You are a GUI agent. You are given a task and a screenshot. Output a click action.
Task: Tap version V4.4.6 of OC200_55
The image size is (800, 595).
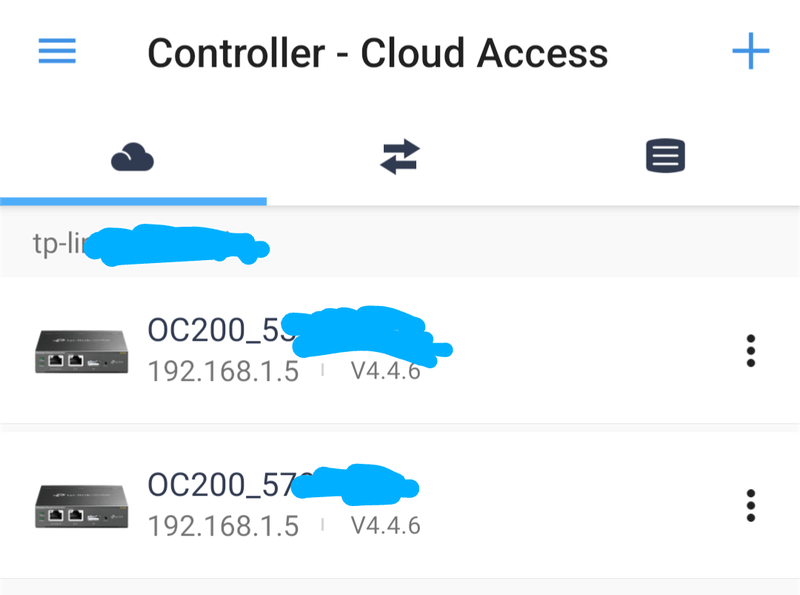tap(385, 372)
